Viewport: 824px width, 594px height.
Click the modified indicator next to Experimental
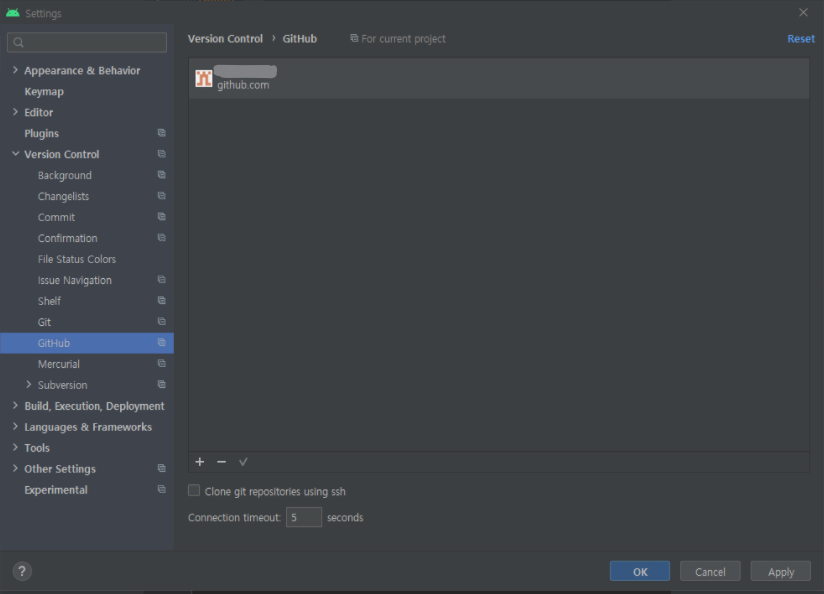click(161, 489)
